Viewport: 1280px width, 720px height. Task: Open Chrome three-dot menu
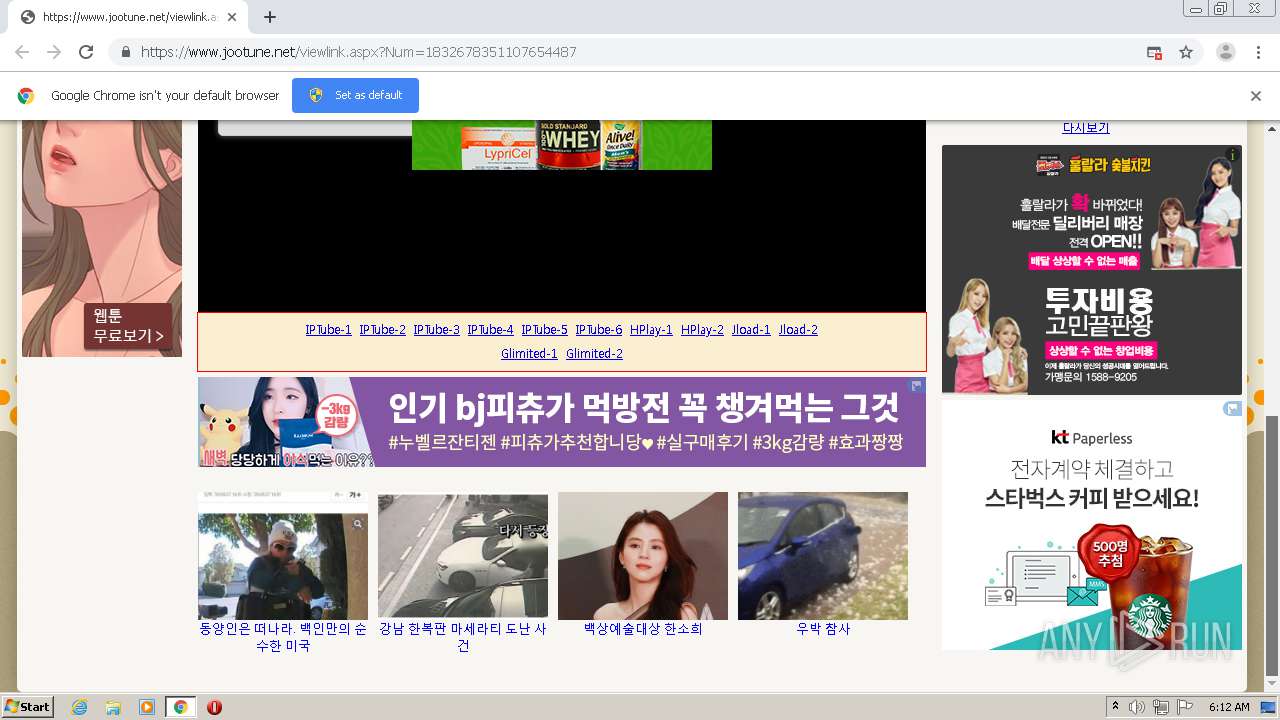[1257, 52]
